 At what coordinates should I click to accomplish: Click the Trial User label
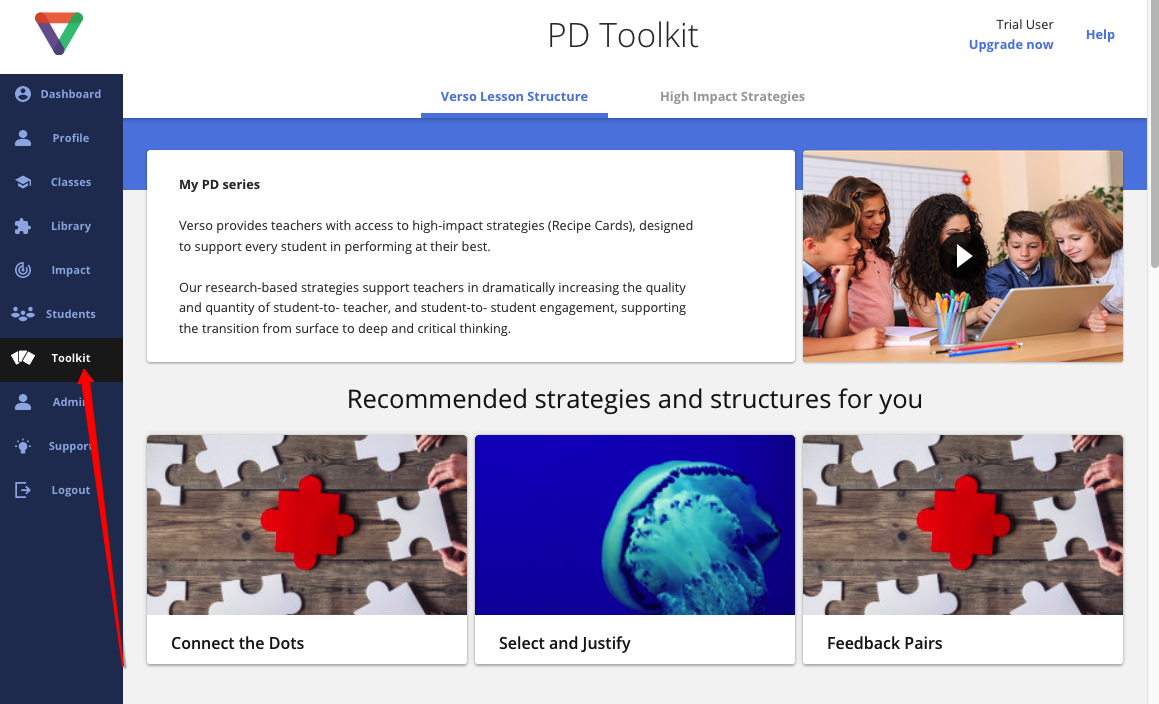pyautogui.click(x=1024, y=24)
